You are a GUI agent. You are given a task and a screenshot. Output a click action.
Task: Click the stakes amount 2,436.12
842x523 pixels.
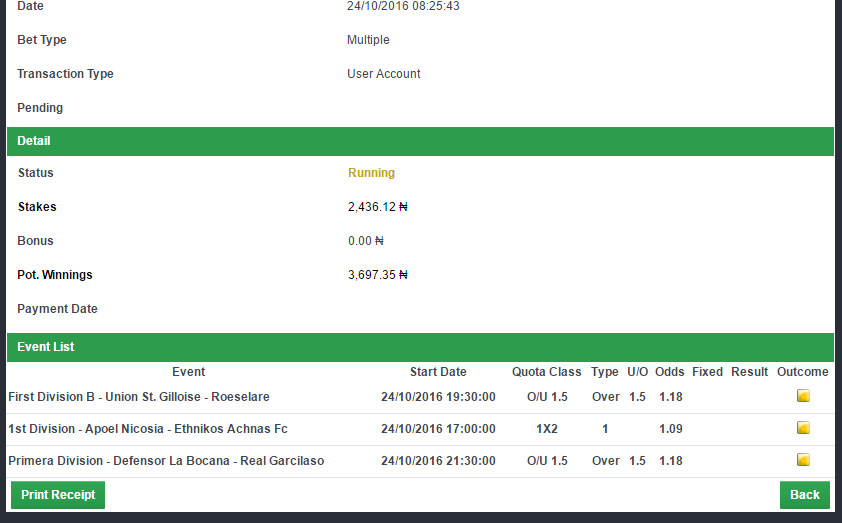pos(378,207)
